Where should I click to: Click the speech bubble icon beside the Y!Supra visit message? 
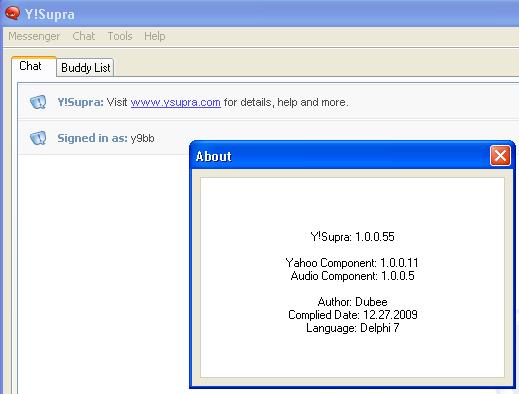38,102
